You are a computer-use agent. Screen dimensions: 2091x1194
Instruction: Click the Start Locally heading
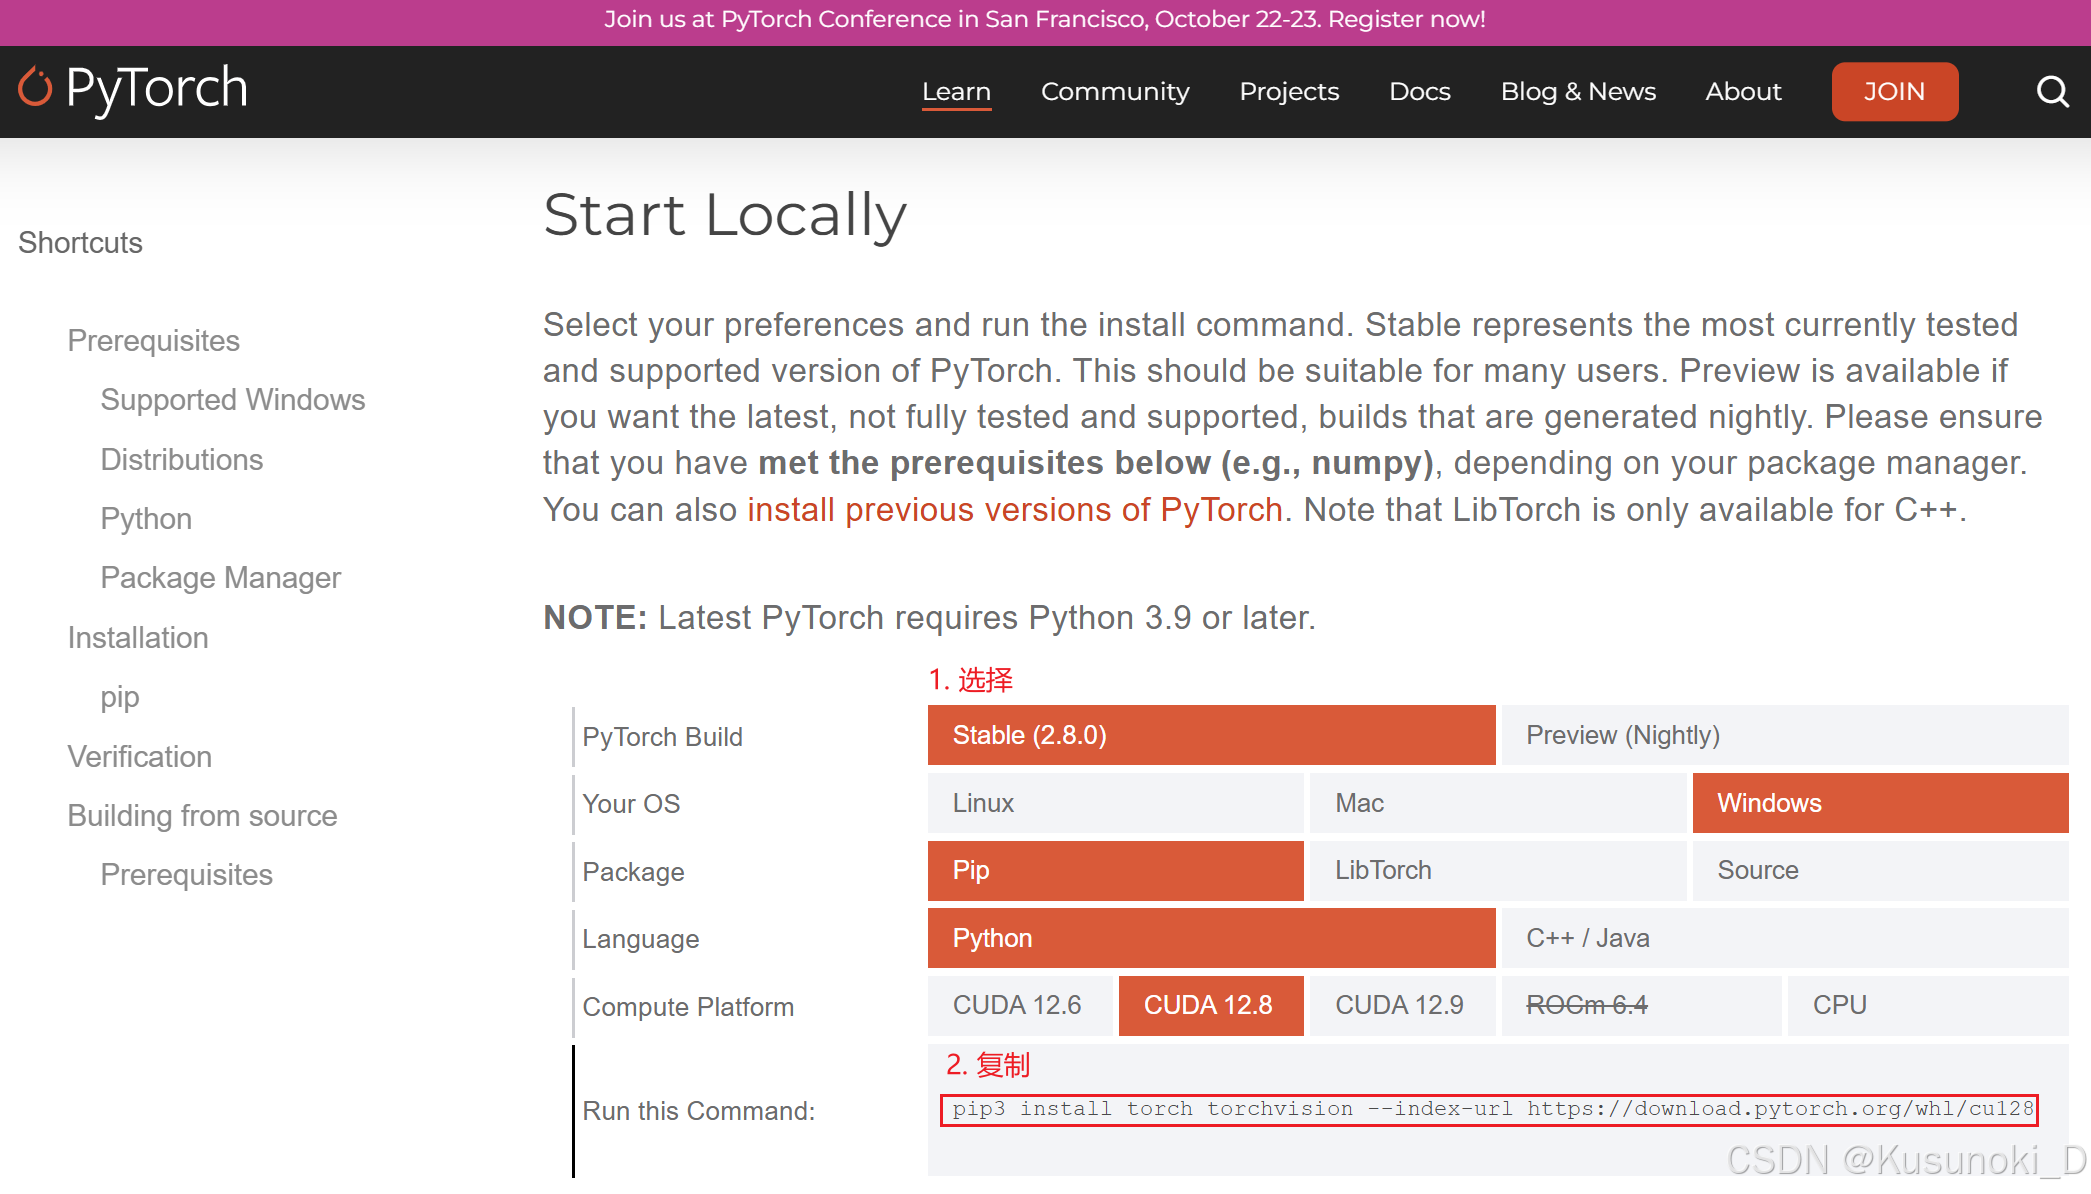pyautogui.click(x=725, y=215)
